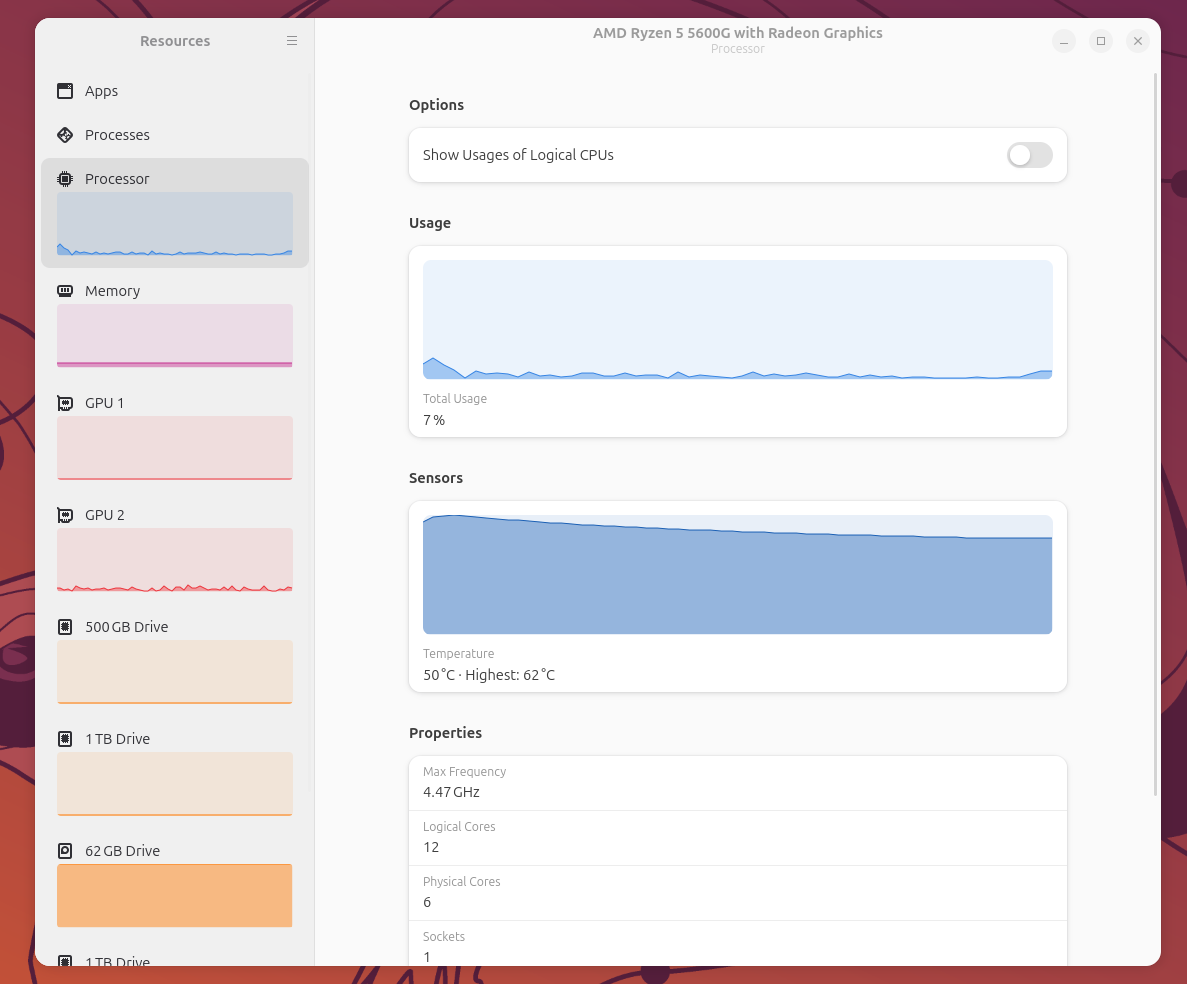Screen dimensions: 1187x984
Task: Click the Processes sidebar icon
Action: (65, 135)
